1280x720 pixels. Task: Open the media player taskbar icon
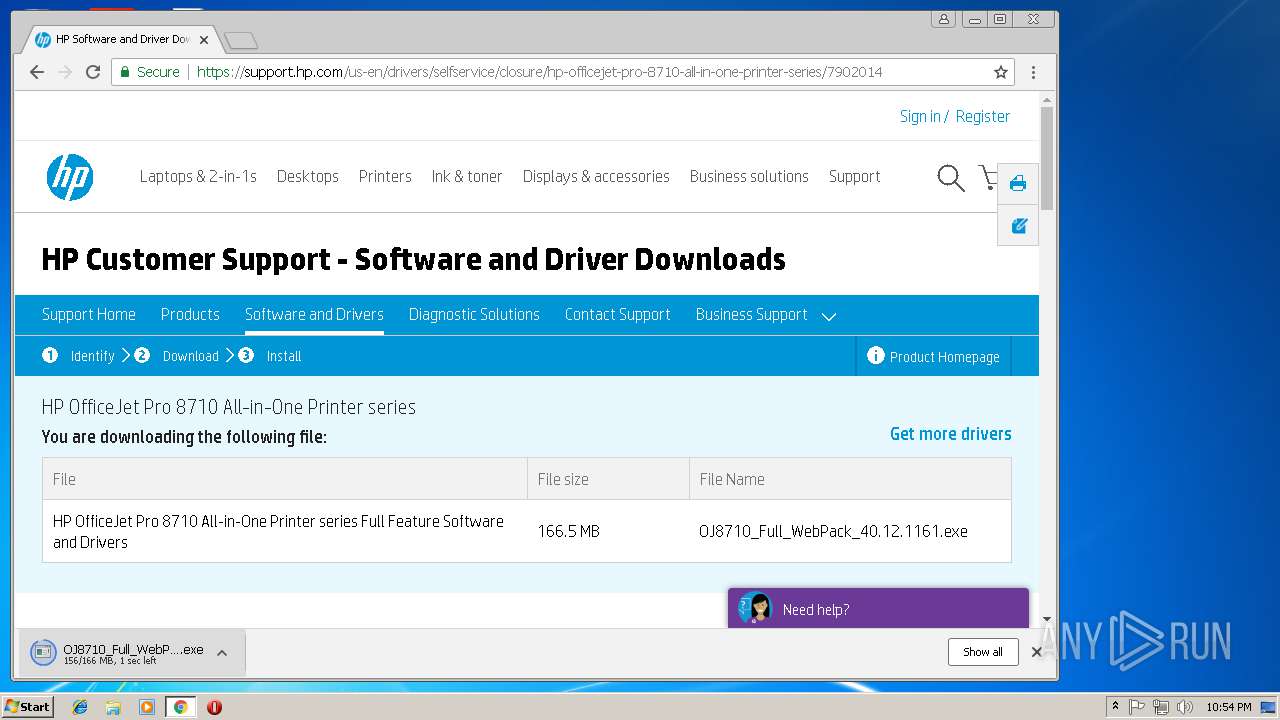[147, 707]
